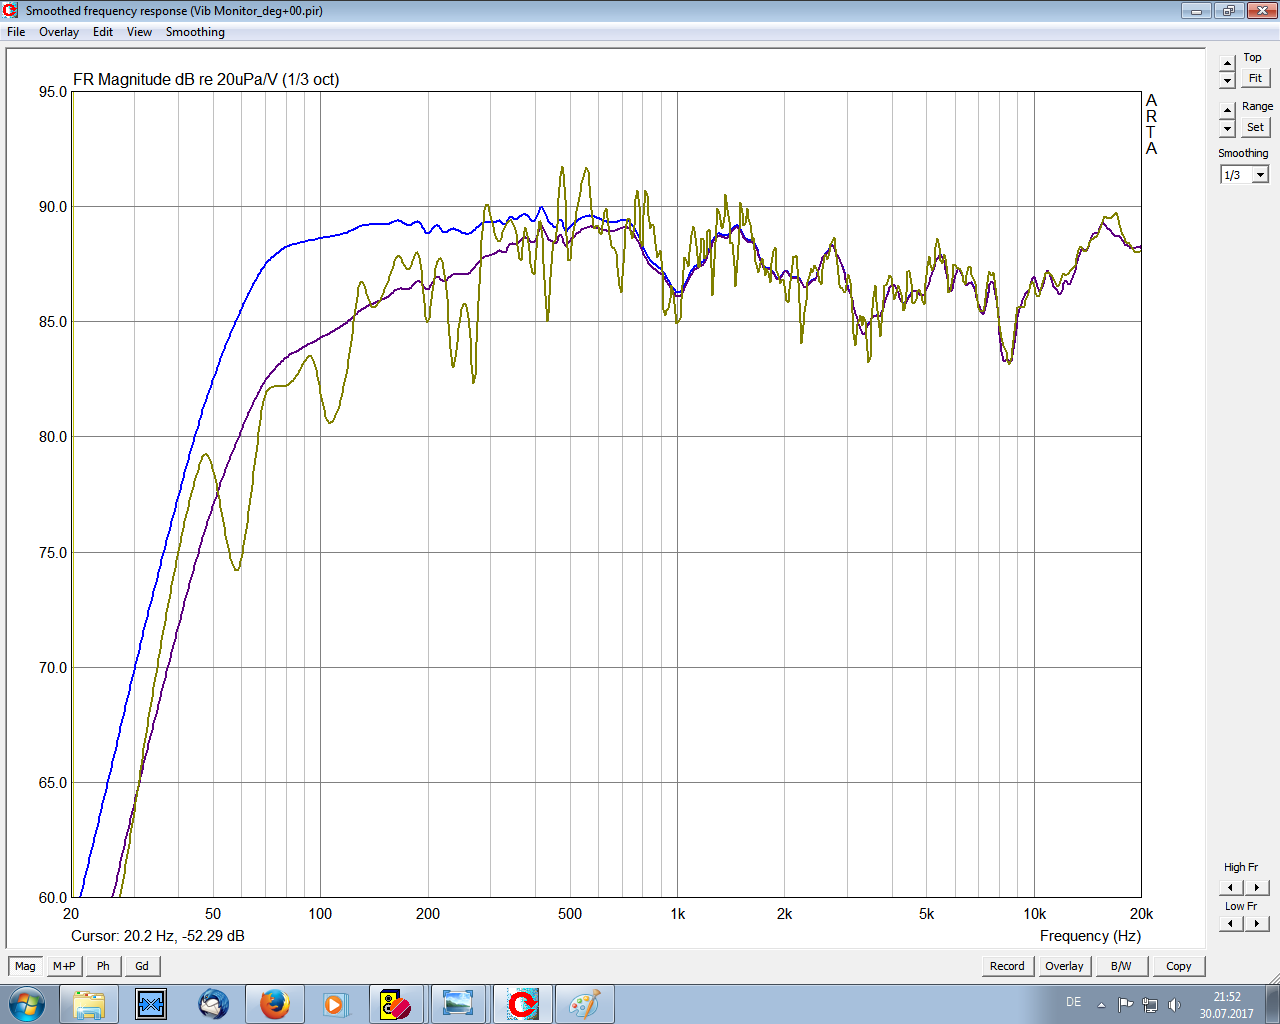The image size is (1280, 1024).
Task: Toggle the Gd group delay view
Action: click(x=142, y=966)
